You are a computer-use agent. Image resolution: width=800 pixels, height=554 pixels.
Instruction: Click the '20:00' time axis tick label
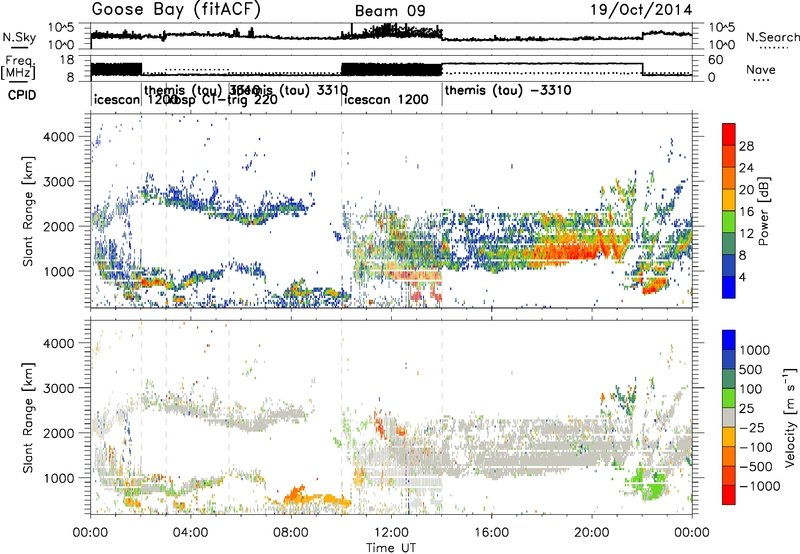592,533
